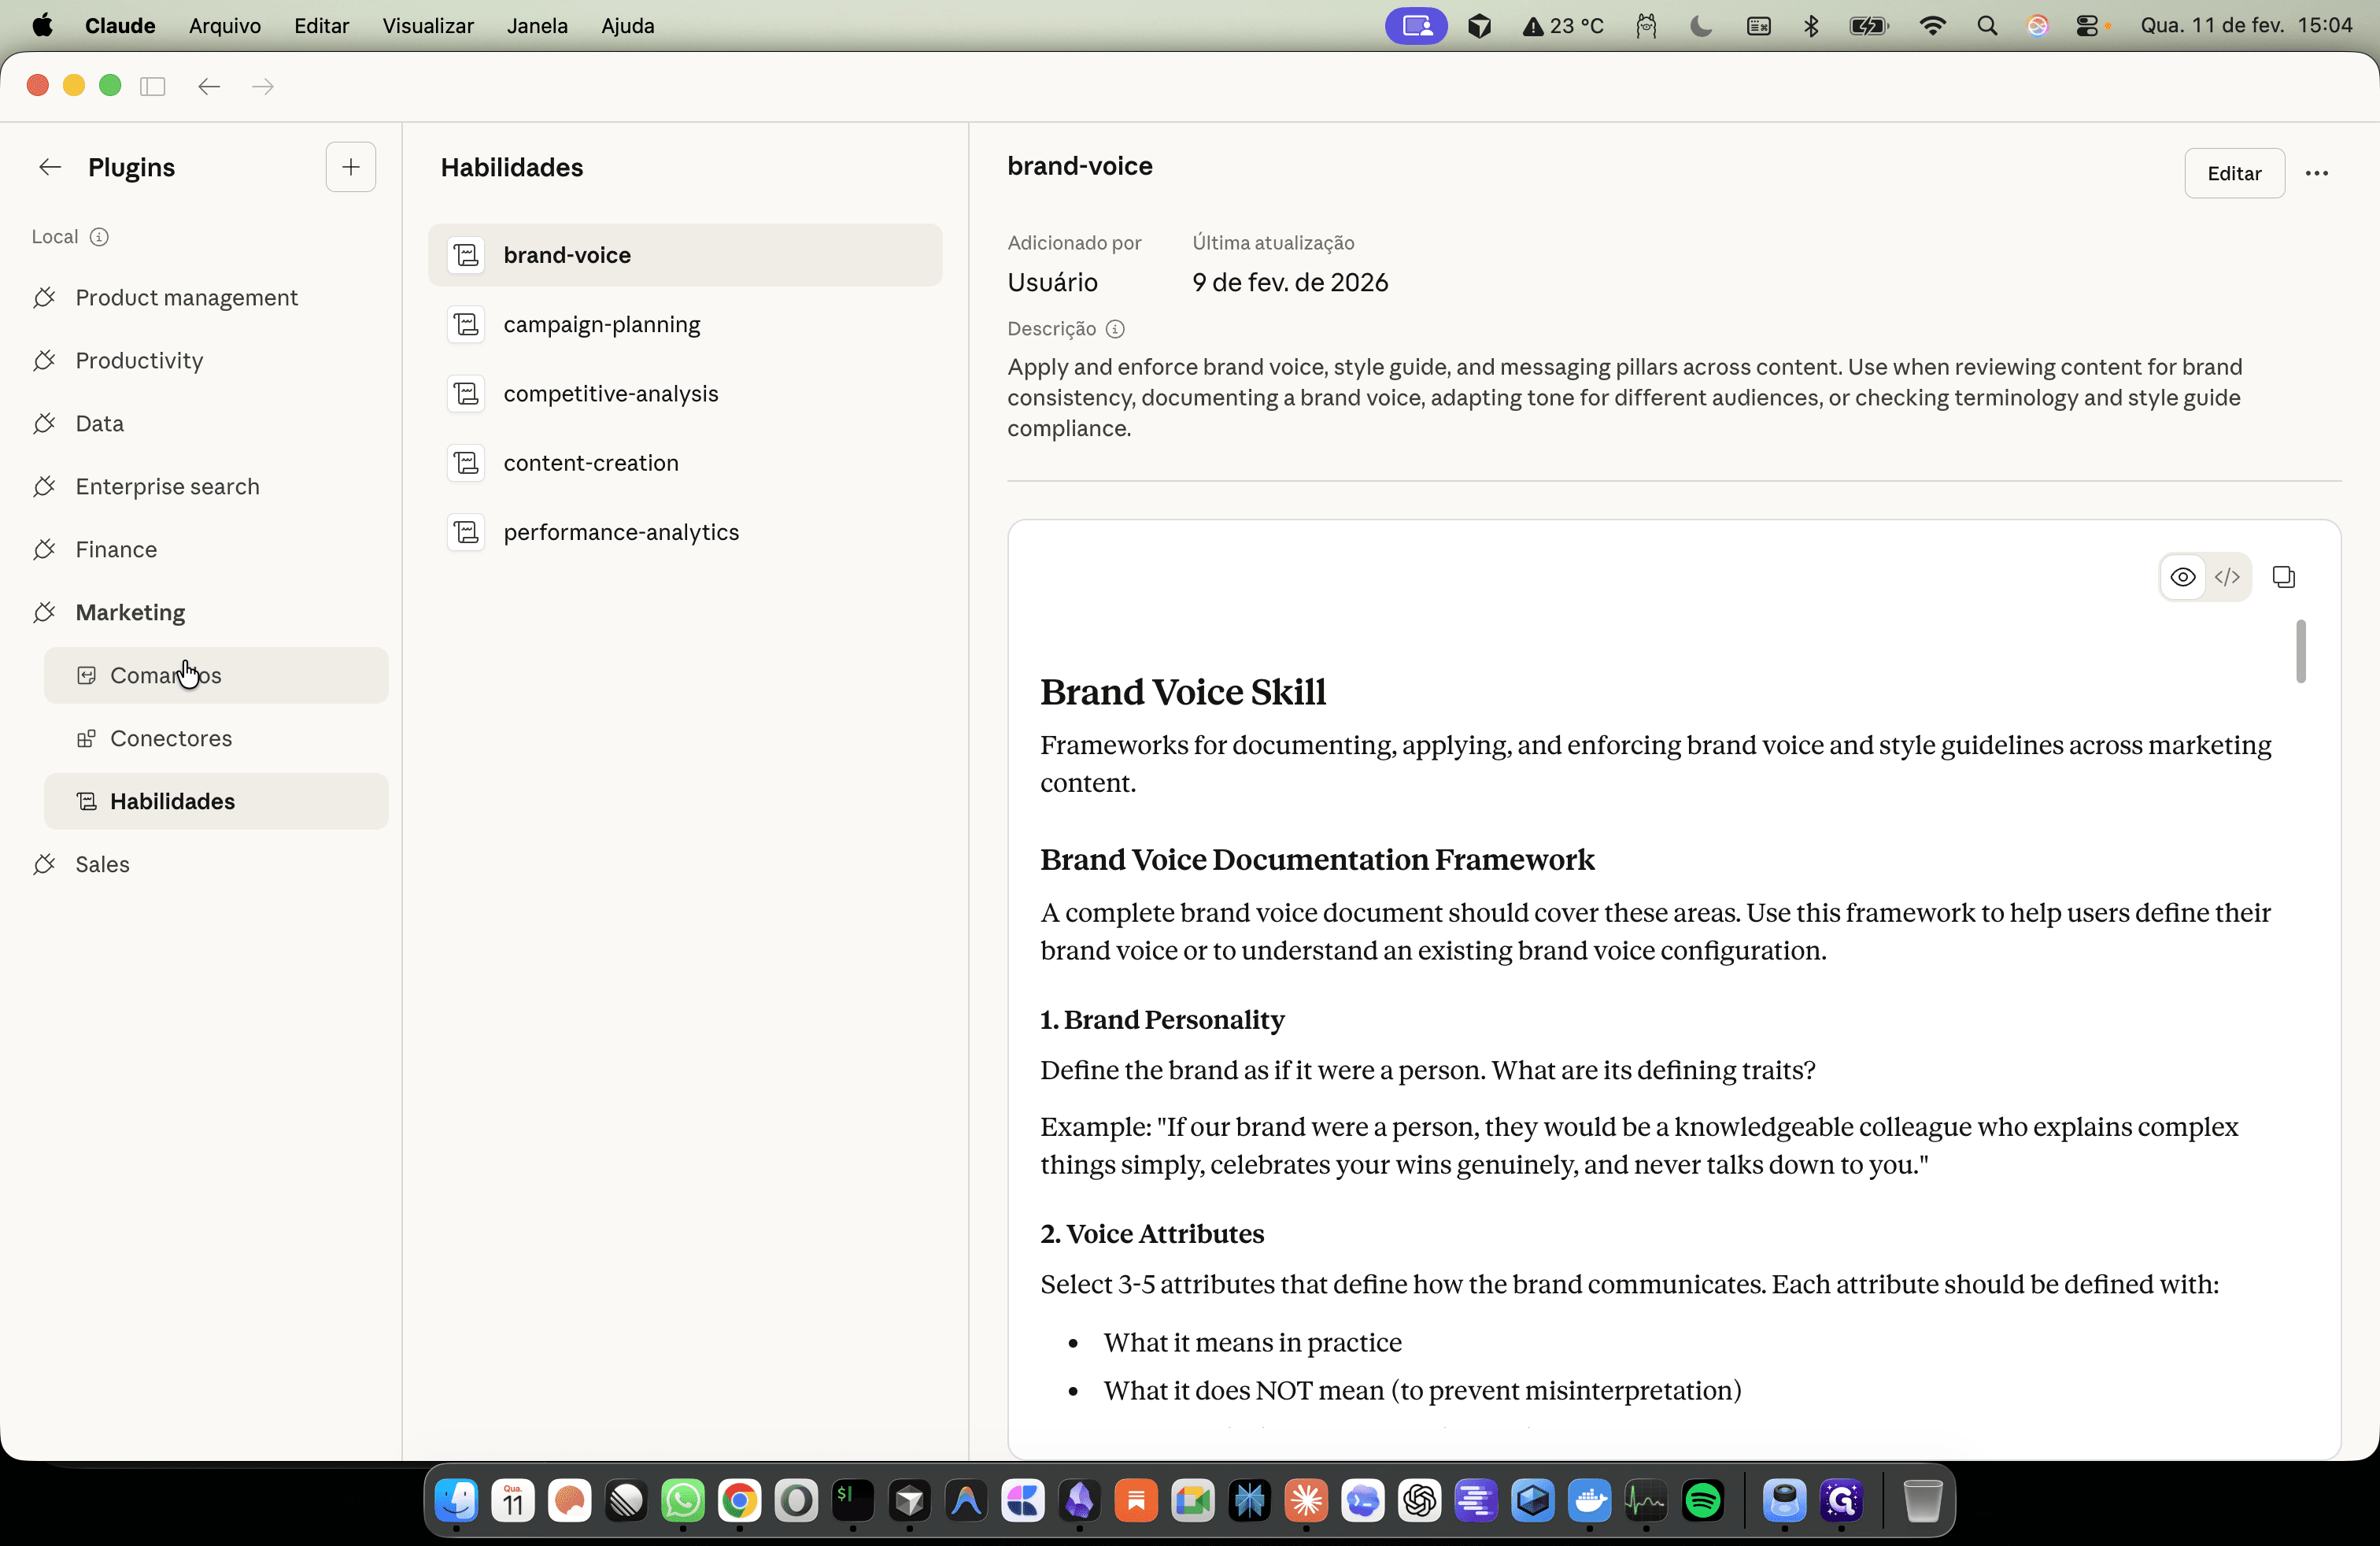Click the Editar button
Screen dimensions: 2380x1546
click(2234, 173)
